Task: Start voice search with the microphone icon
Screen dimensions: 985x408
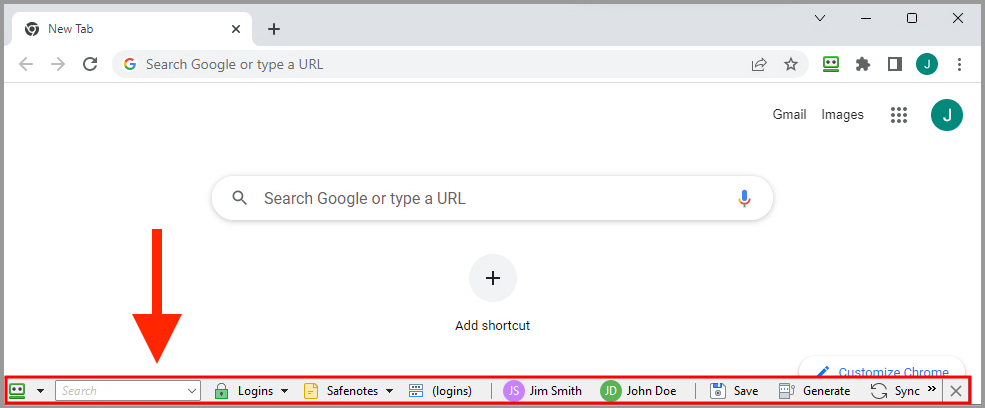Action: (x=744, y=199)
